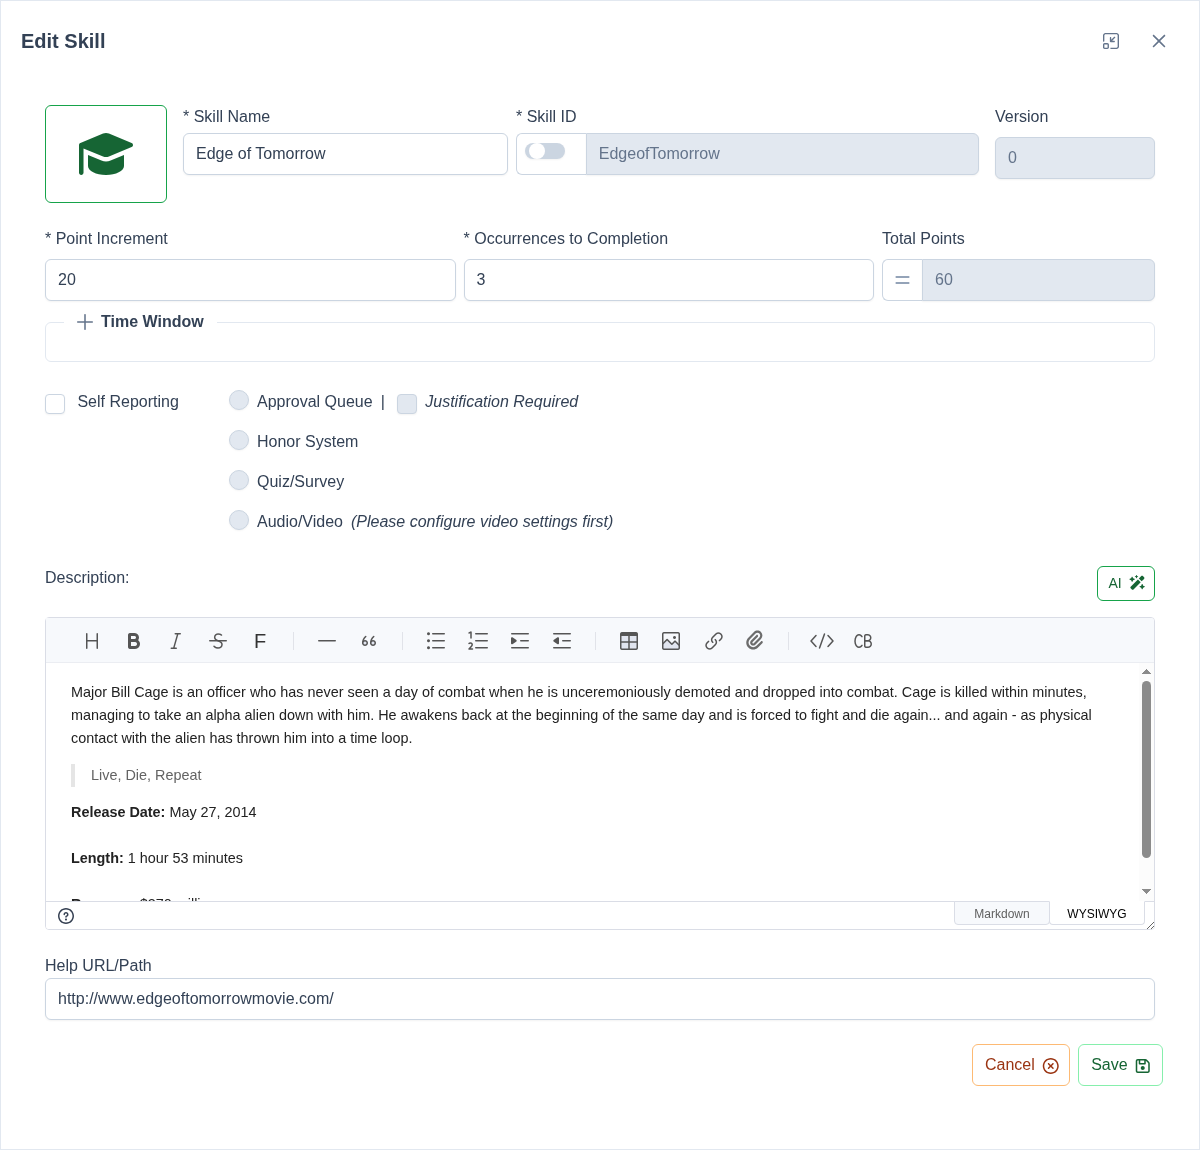Save the skill changes
1200x1150 pixels.
pos(1120,1065)
